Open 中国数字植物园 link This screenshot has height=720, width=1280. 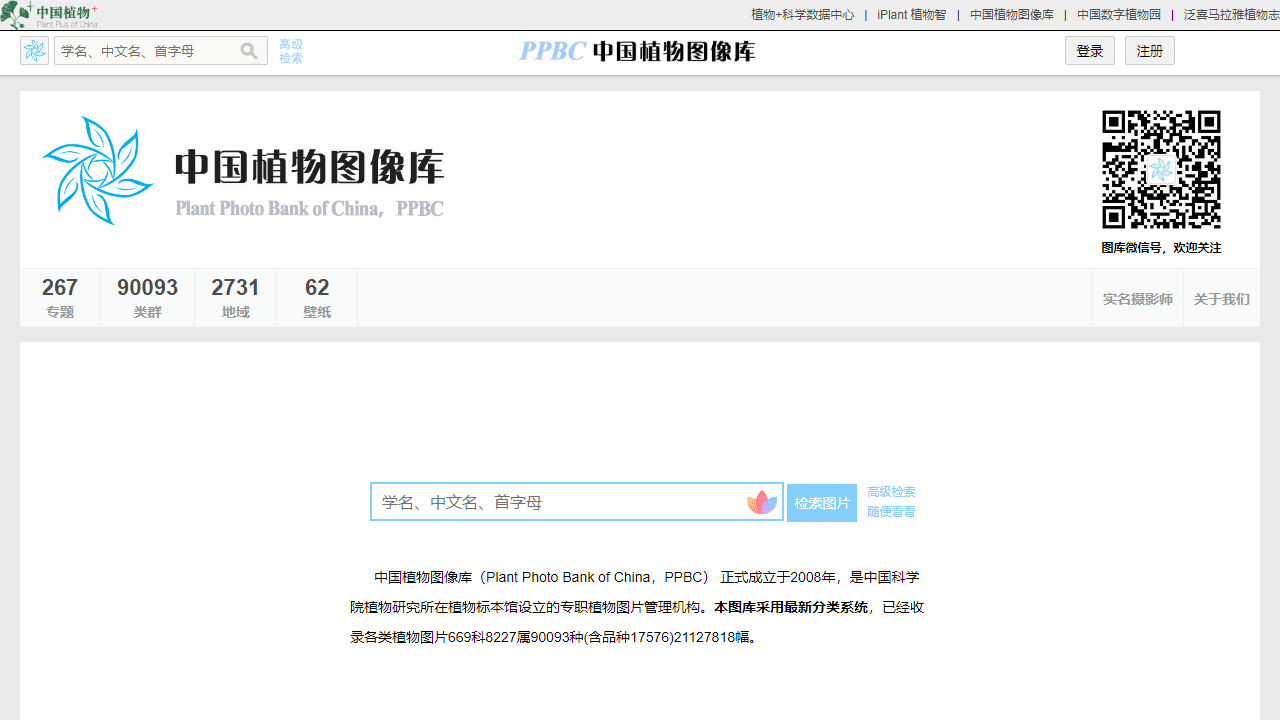[1119, 15]
